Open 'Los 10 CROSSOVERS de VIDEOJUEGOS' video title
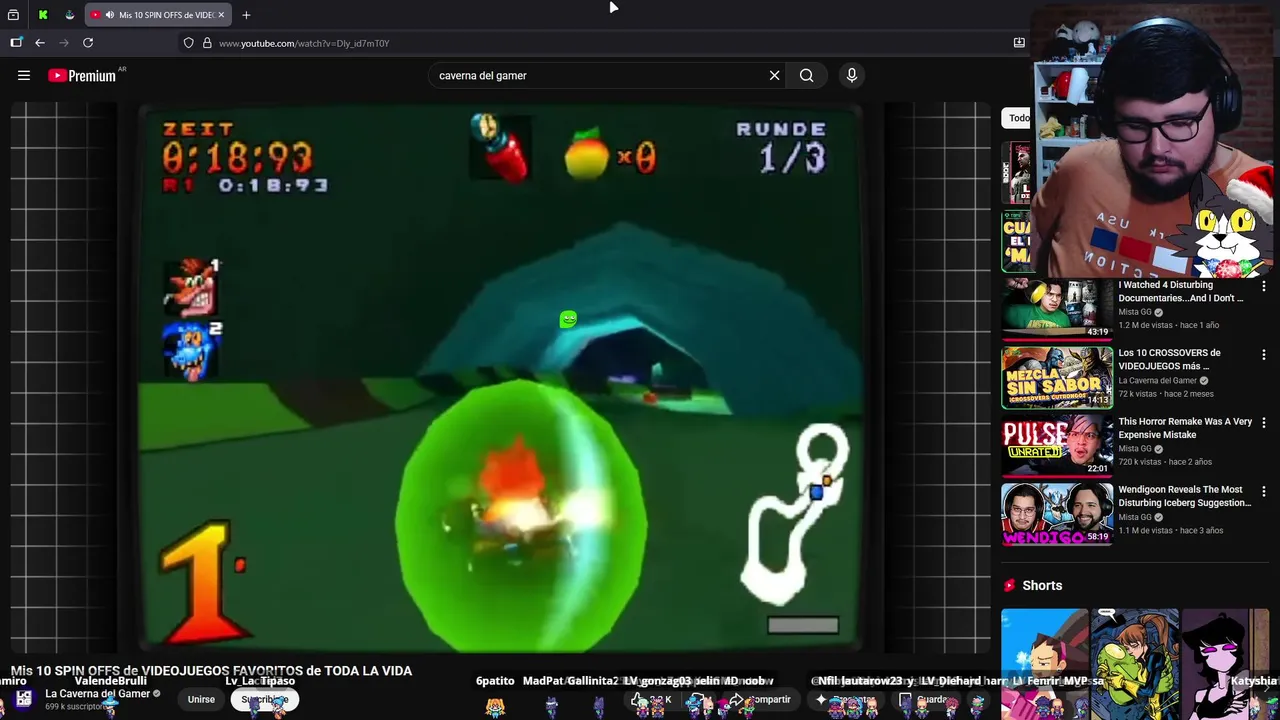The height and width of the screenshot is (720, 1280). tap(1169, 359)
